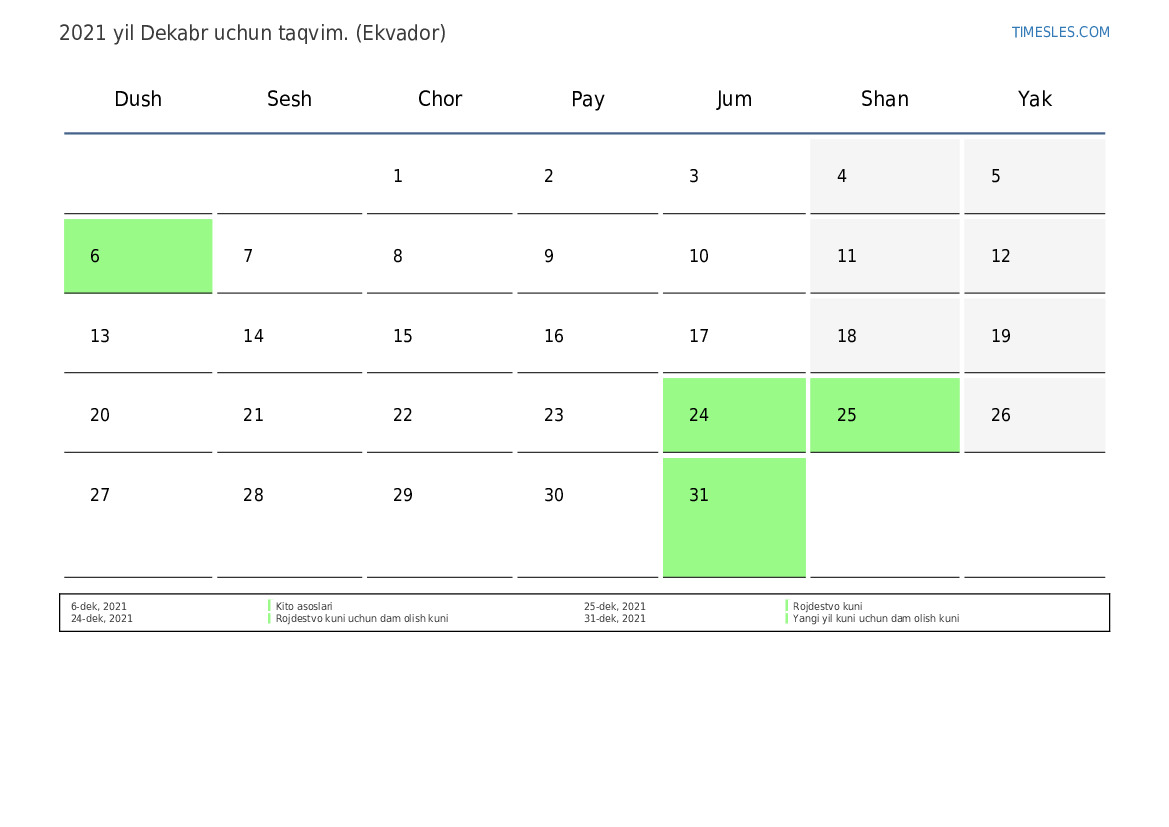The height and width of the screenshot is (827, 1169).
Task: Click the calendar title for Ekvador
Action: coord(252,33)
